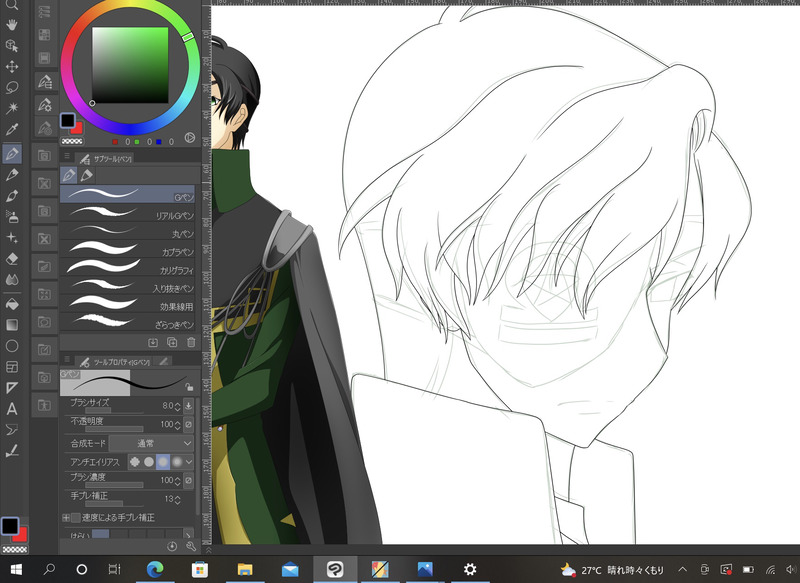The height and width of the screenshot is (583, 800).
Task: Open sub tool detail wrench icon
Action: tap(191, 547)
